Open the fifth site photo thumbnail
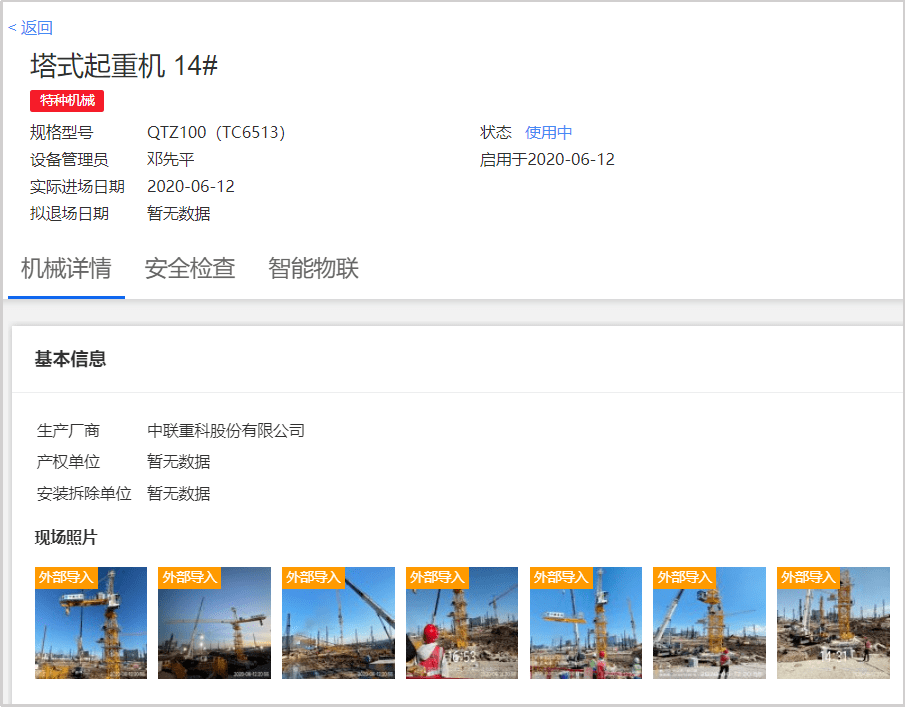Image resolution: width=905 pixels, height=708 pixels. click(x=586, y=623)
